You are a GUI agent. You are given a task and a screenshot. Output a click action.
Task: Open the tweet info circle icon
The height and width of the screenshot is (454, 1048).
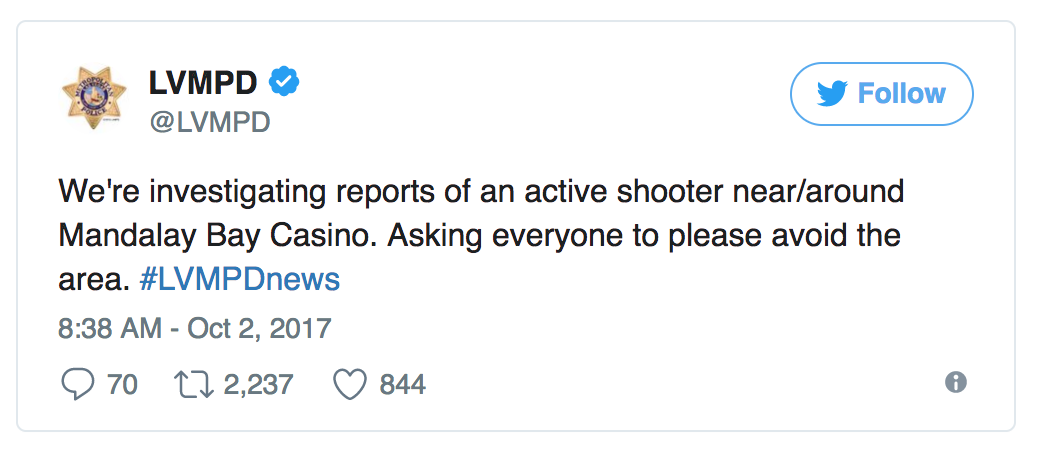click(956, 383)
